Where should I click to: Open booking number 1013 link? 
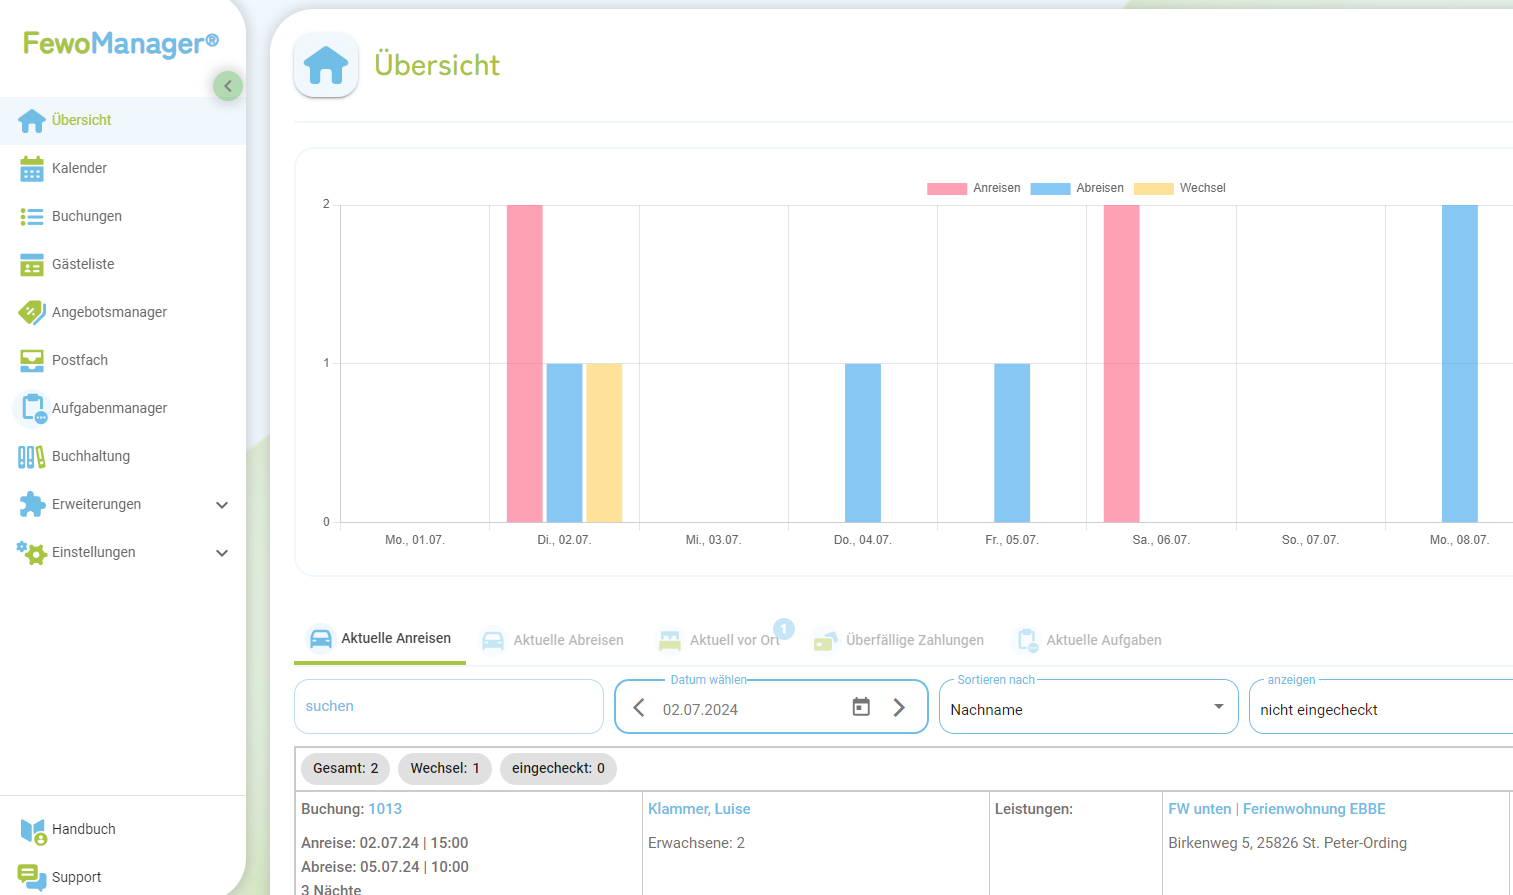385,809
